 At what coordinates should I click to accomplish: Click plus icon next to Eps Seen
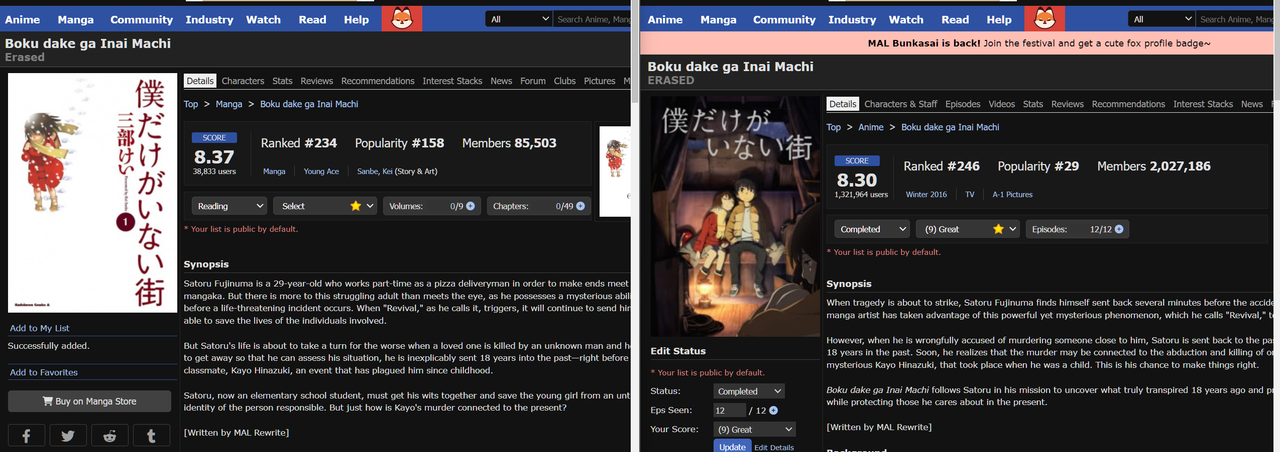773,410
